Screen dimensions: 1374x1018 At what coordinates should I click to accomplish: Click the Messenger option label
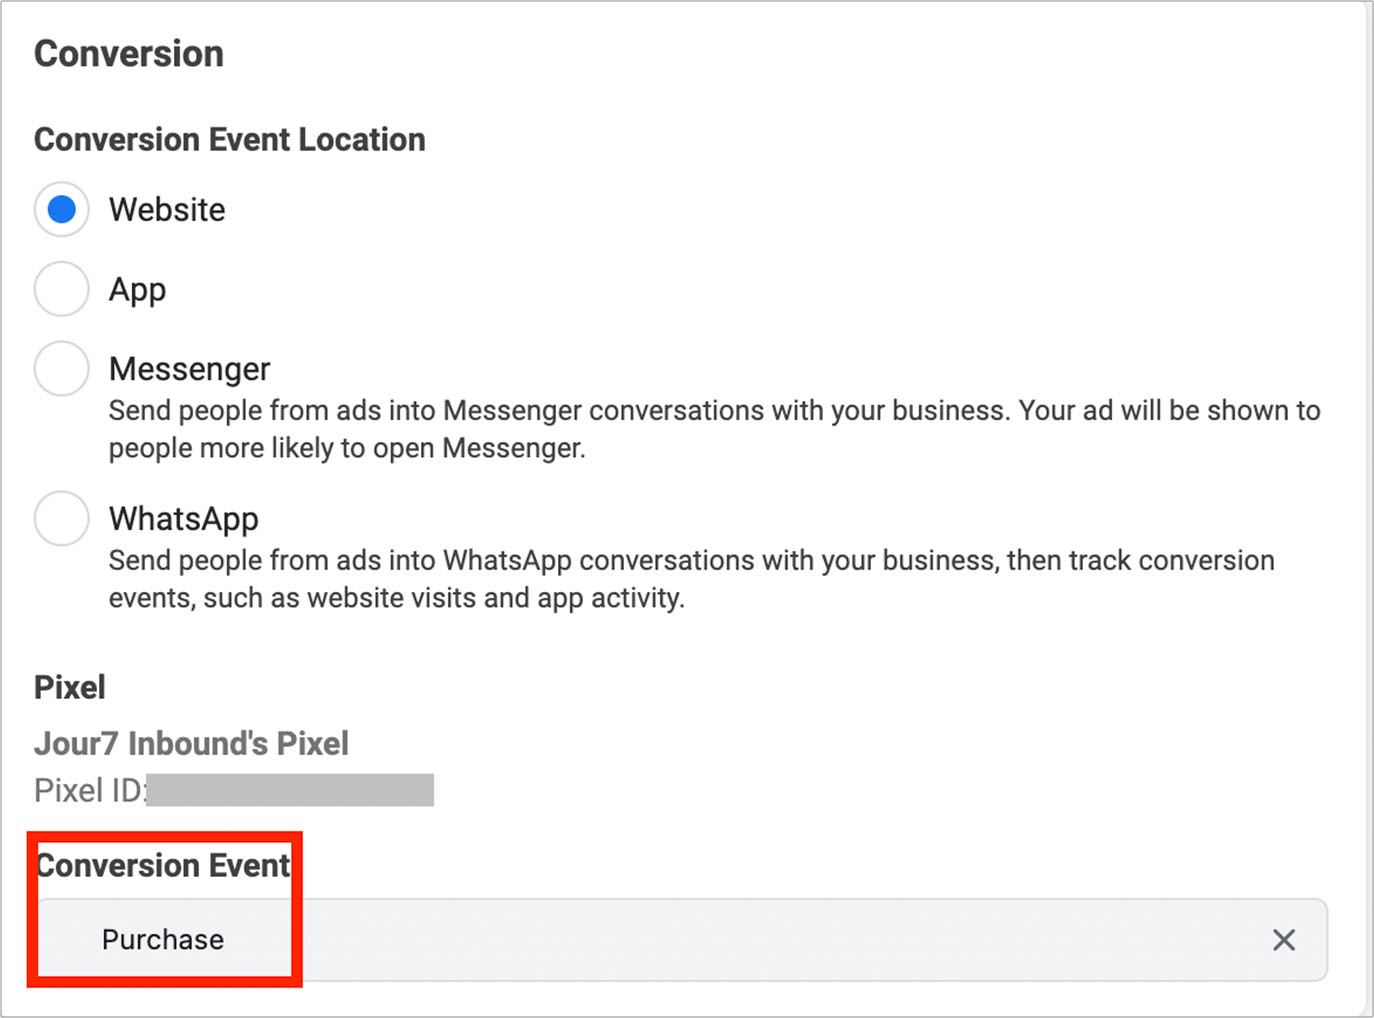[189, 369]
